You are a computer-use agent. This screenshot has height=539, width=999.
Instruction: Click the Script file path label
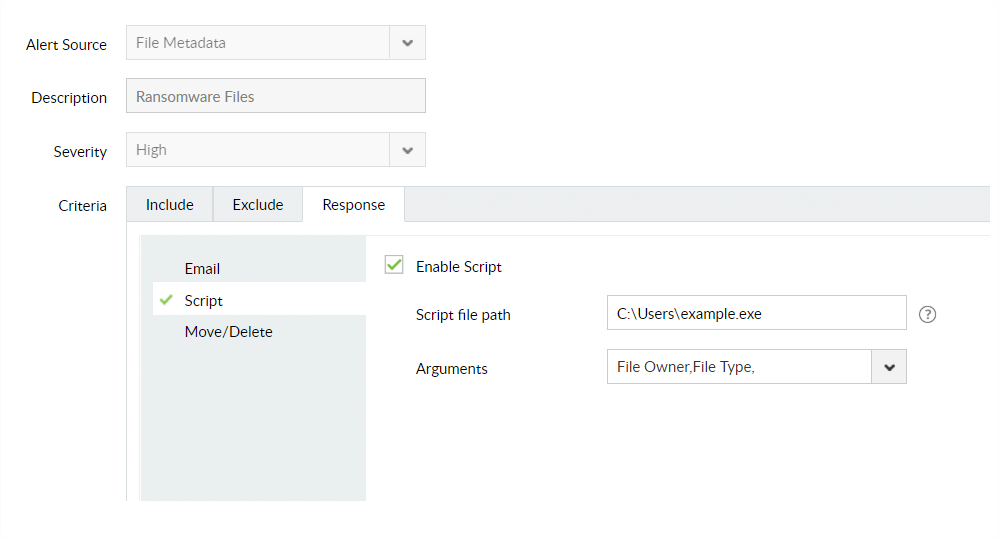[x=463, y=315]
